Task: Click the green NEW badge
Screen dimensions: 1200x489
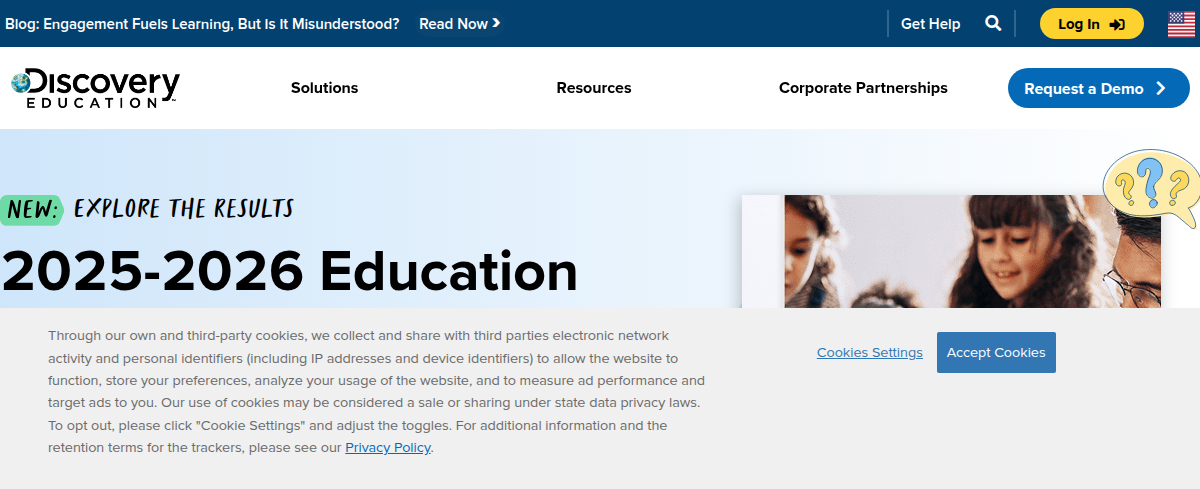Action: (33, 209)
